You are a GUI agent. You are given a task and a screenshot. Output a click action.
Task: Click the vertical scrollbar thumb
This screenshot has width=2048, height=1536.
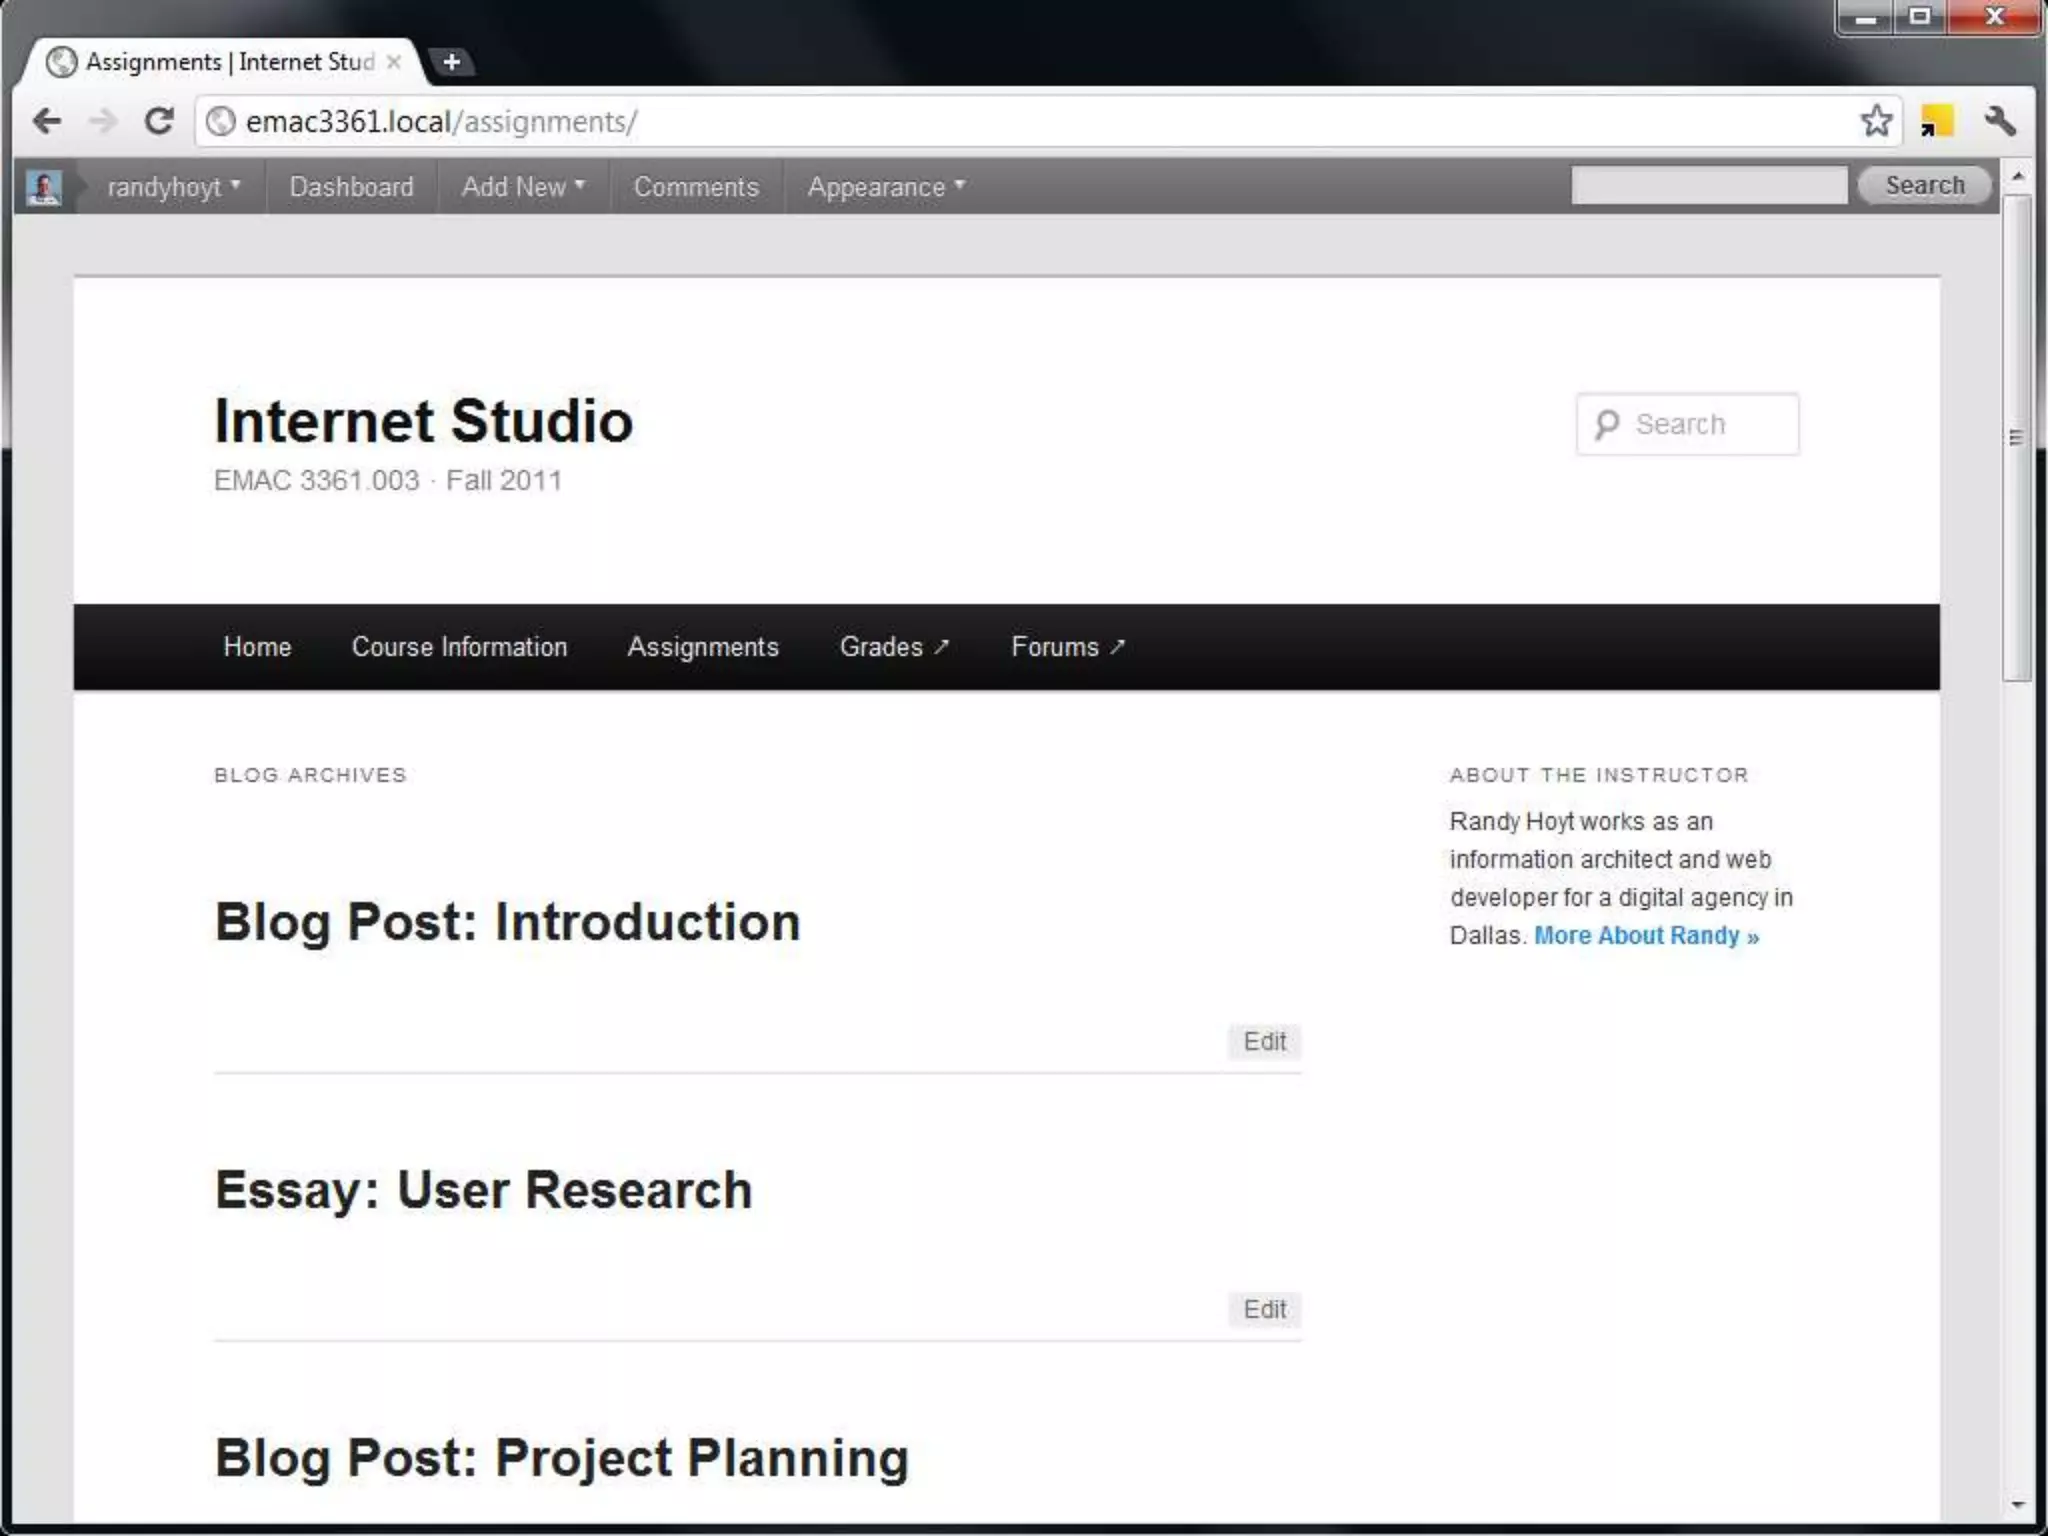(2017, 438)
